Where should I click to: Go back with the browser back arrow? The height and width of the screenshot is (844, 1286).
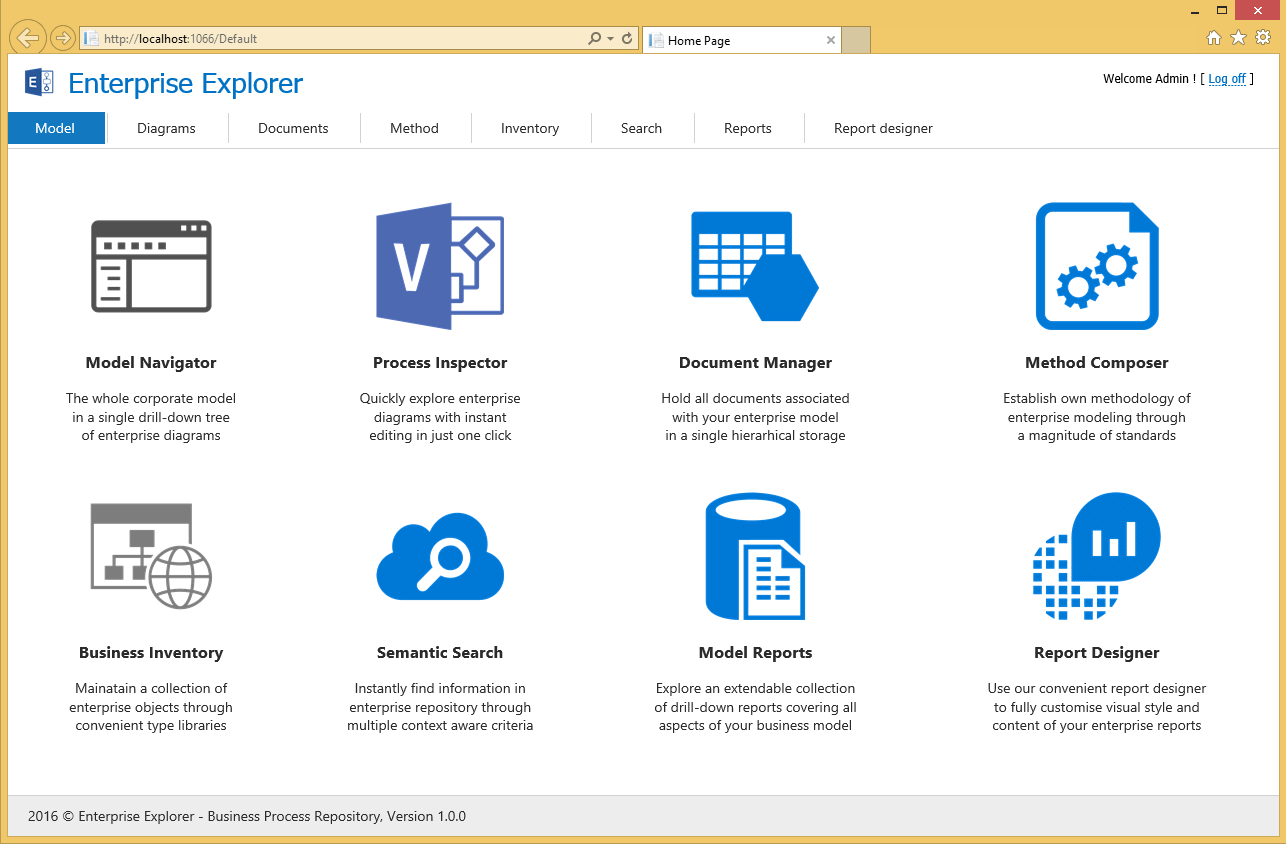pyautogui.click(x=28, y=38)
